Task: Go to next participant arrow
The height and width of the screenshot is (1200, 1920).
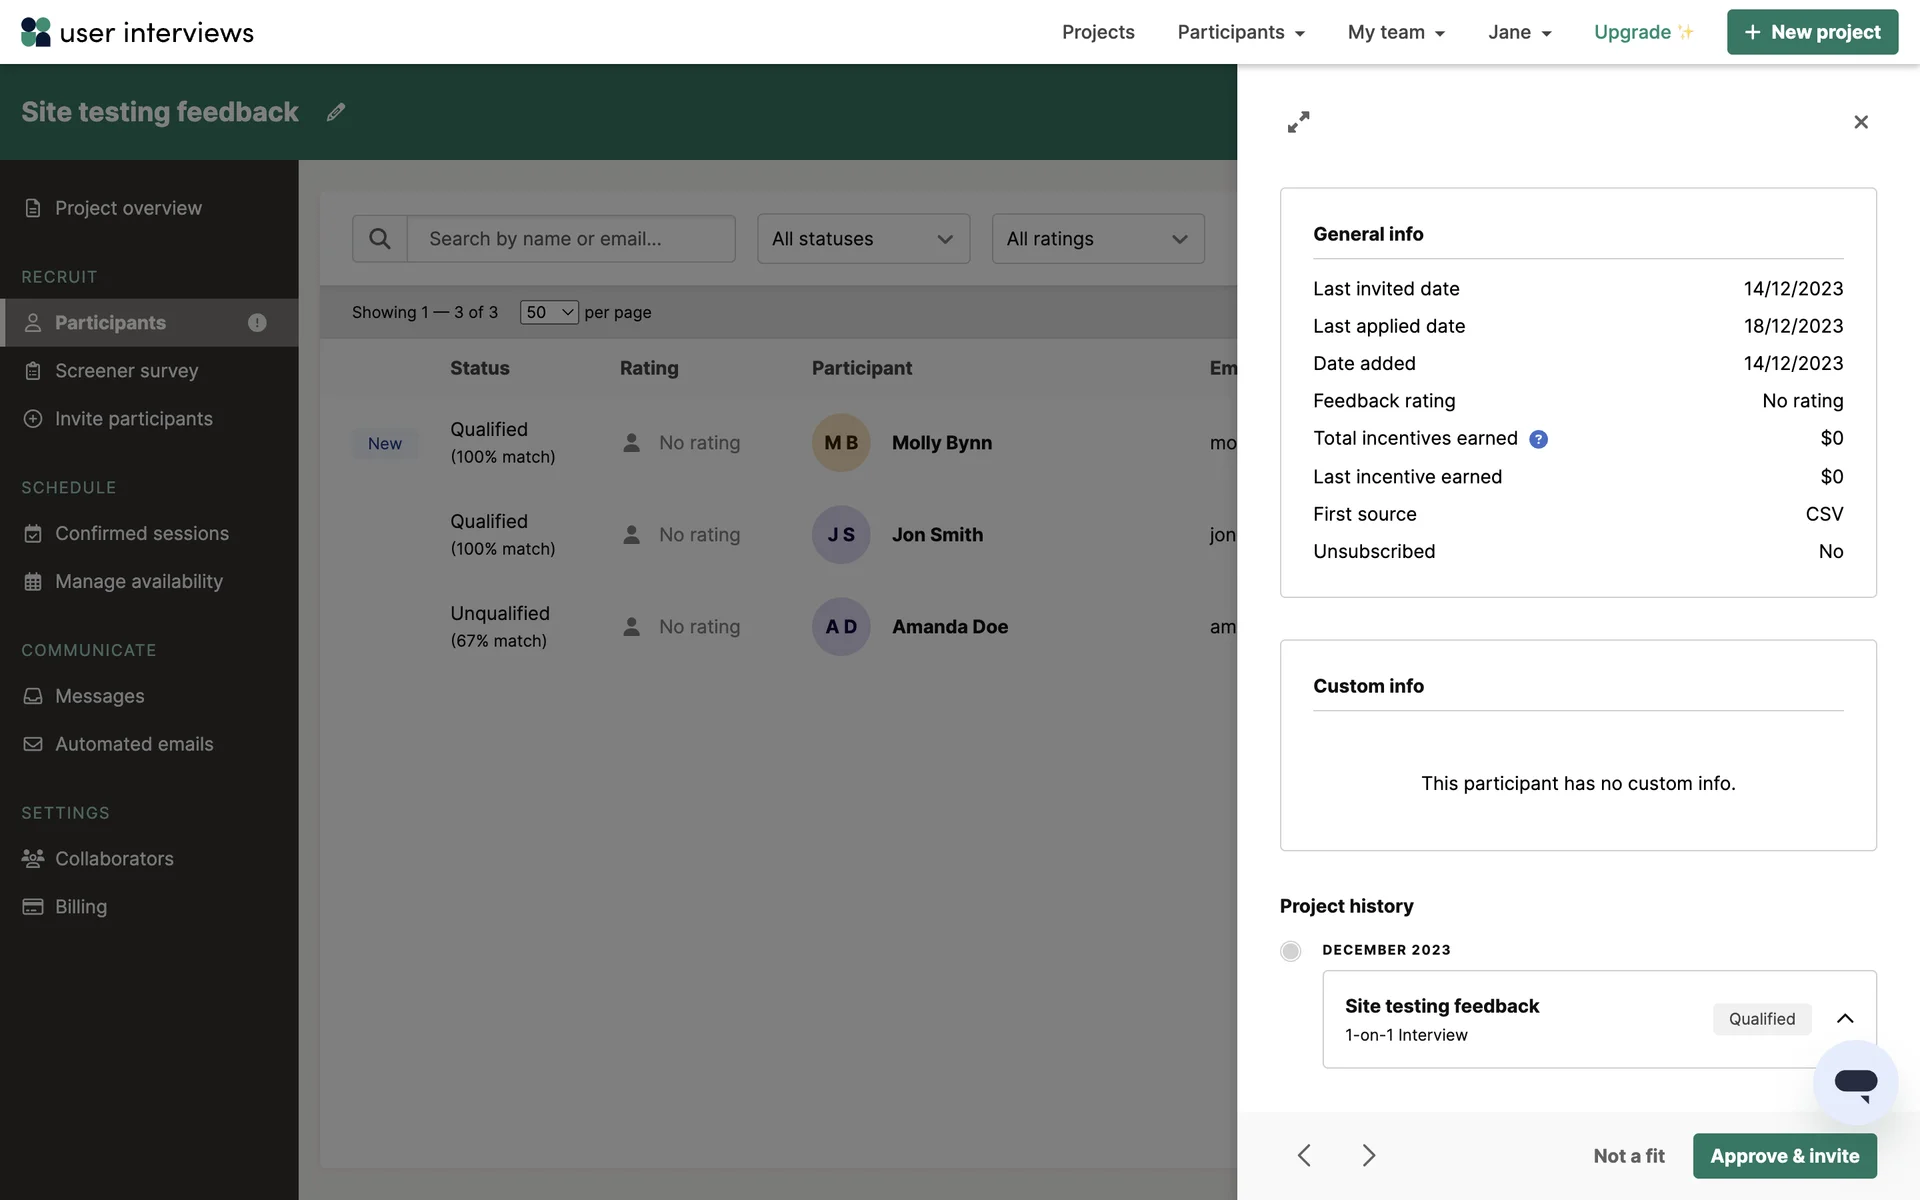Action: [1369, 1156]
